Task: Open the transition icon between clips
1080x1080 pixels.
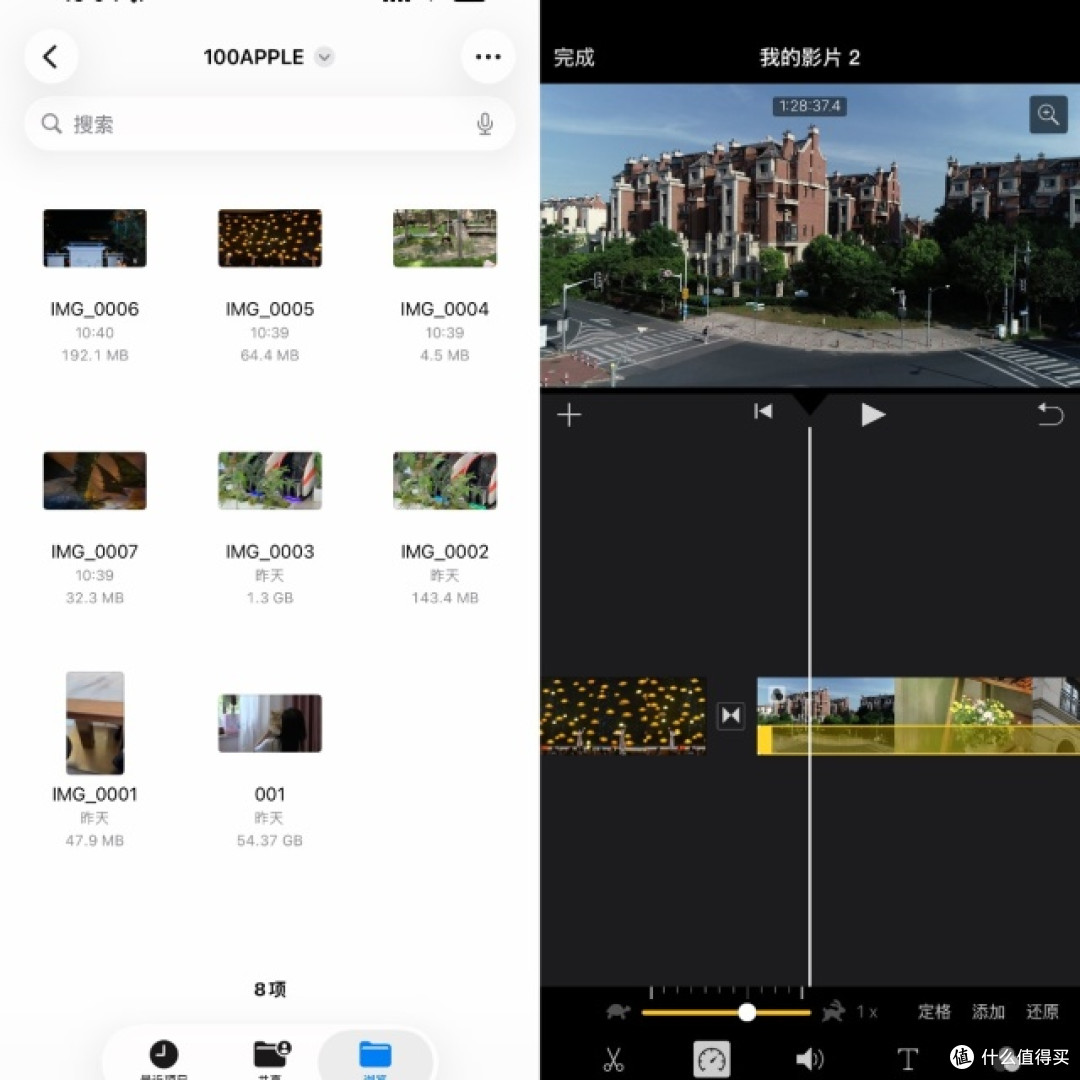Action: [731, 716]
